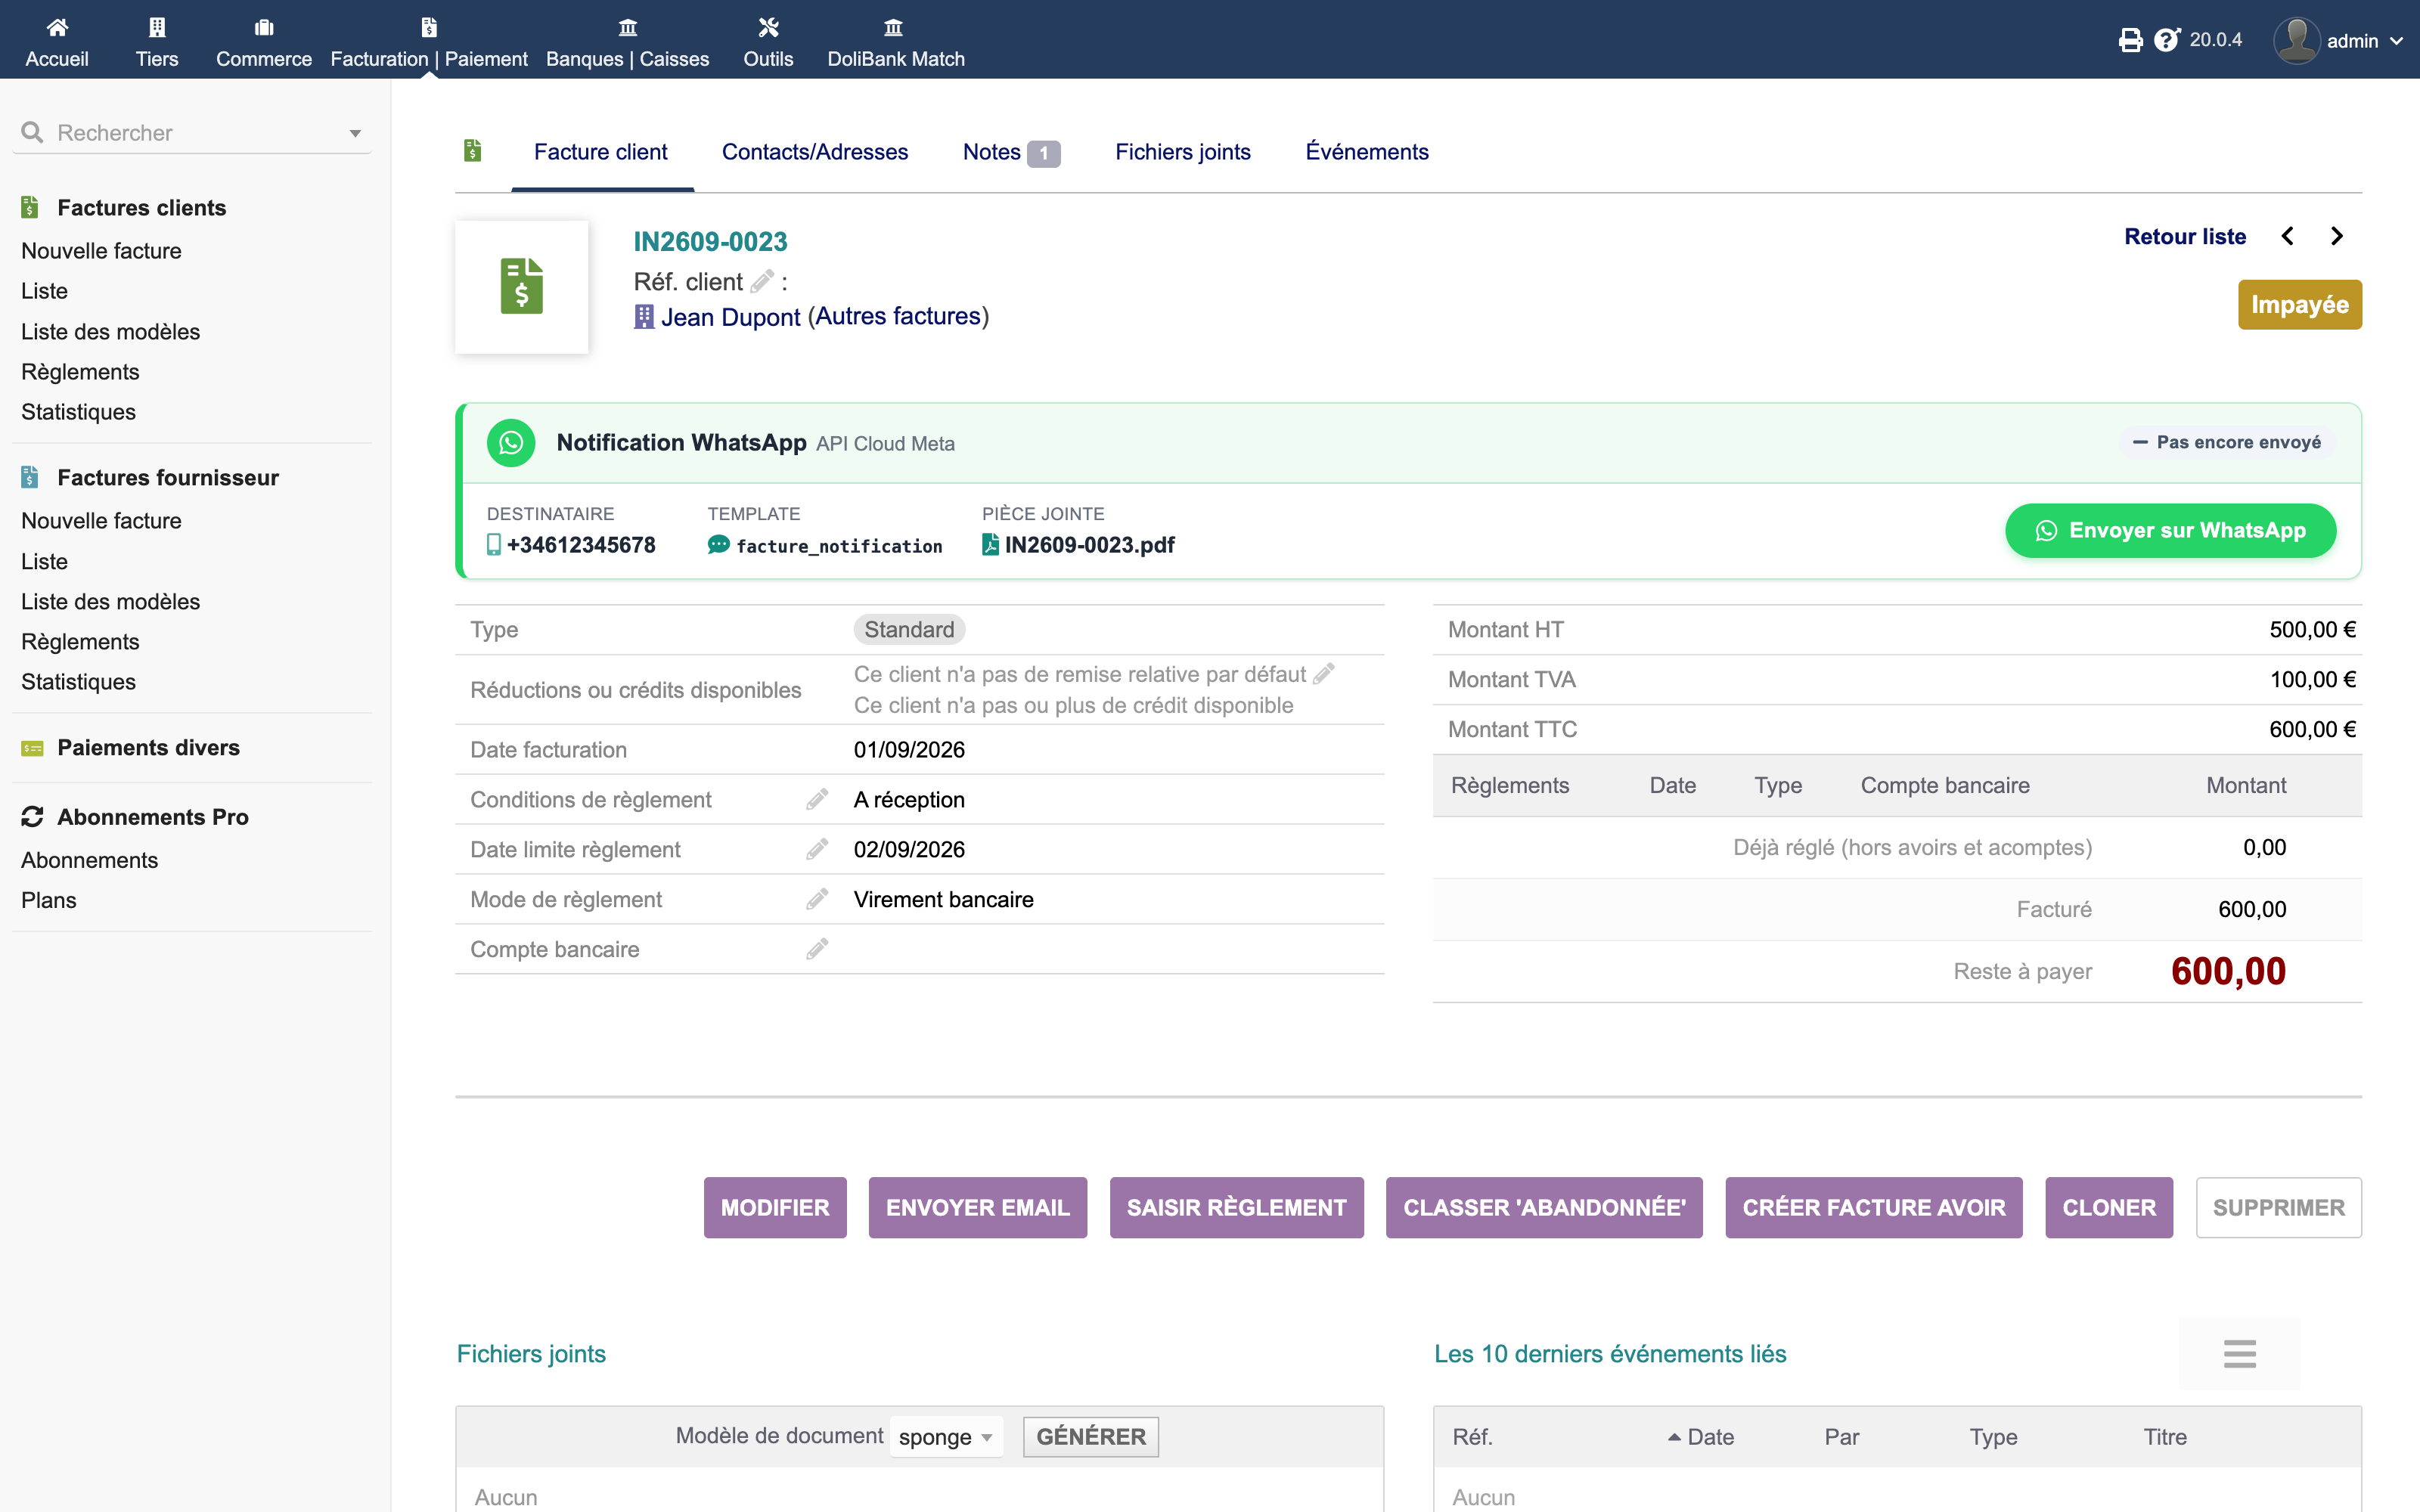Click the print icon in top bar
2420x1512 pixels.
[2130, 40]
